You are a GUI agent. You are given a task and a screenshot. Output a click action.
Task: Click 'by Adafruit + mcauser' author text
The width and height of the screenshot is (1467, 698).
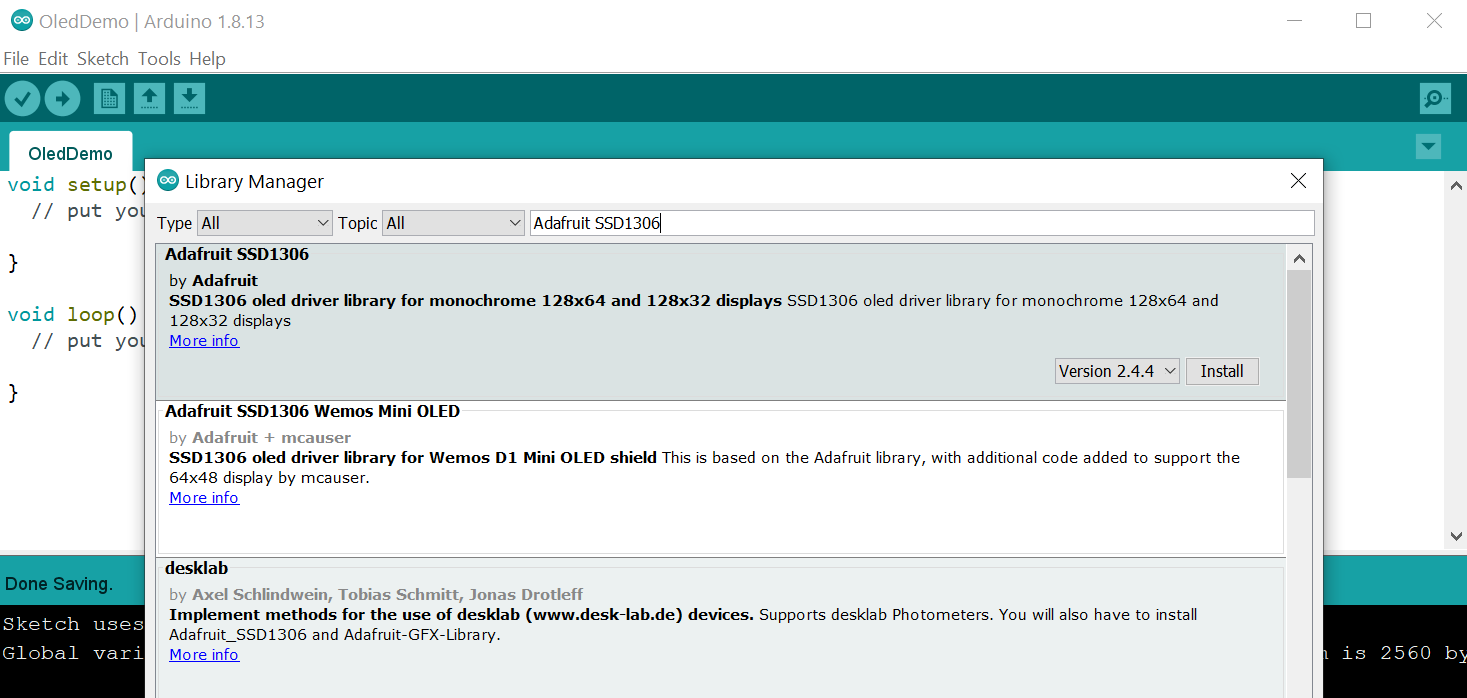tap(260, 438)
